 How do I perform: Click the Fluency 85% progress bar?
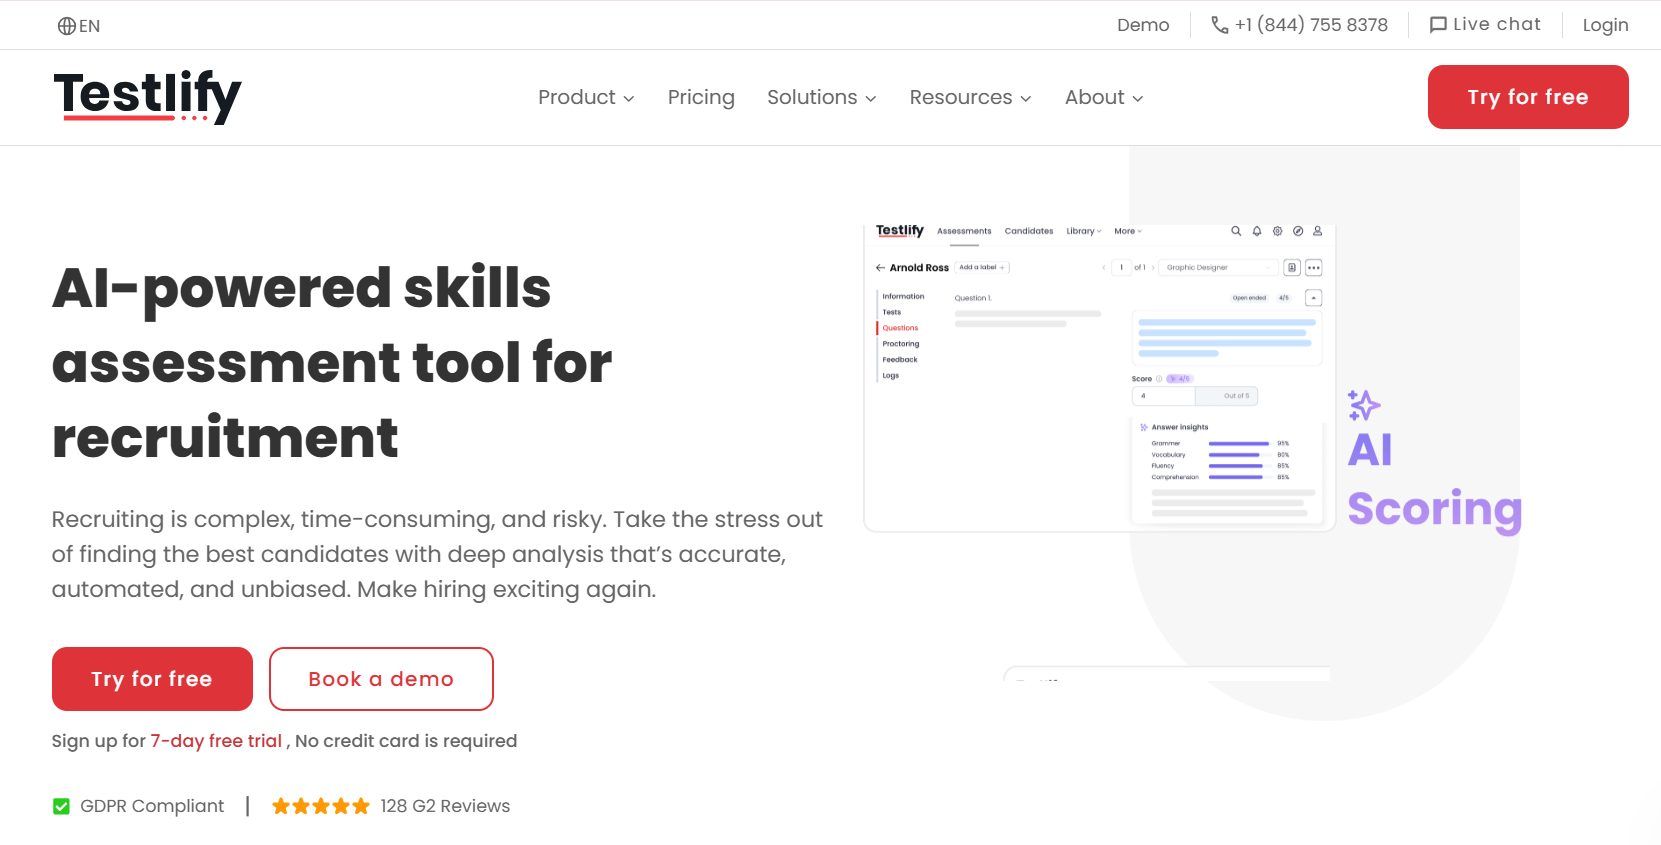[1239, 466]
